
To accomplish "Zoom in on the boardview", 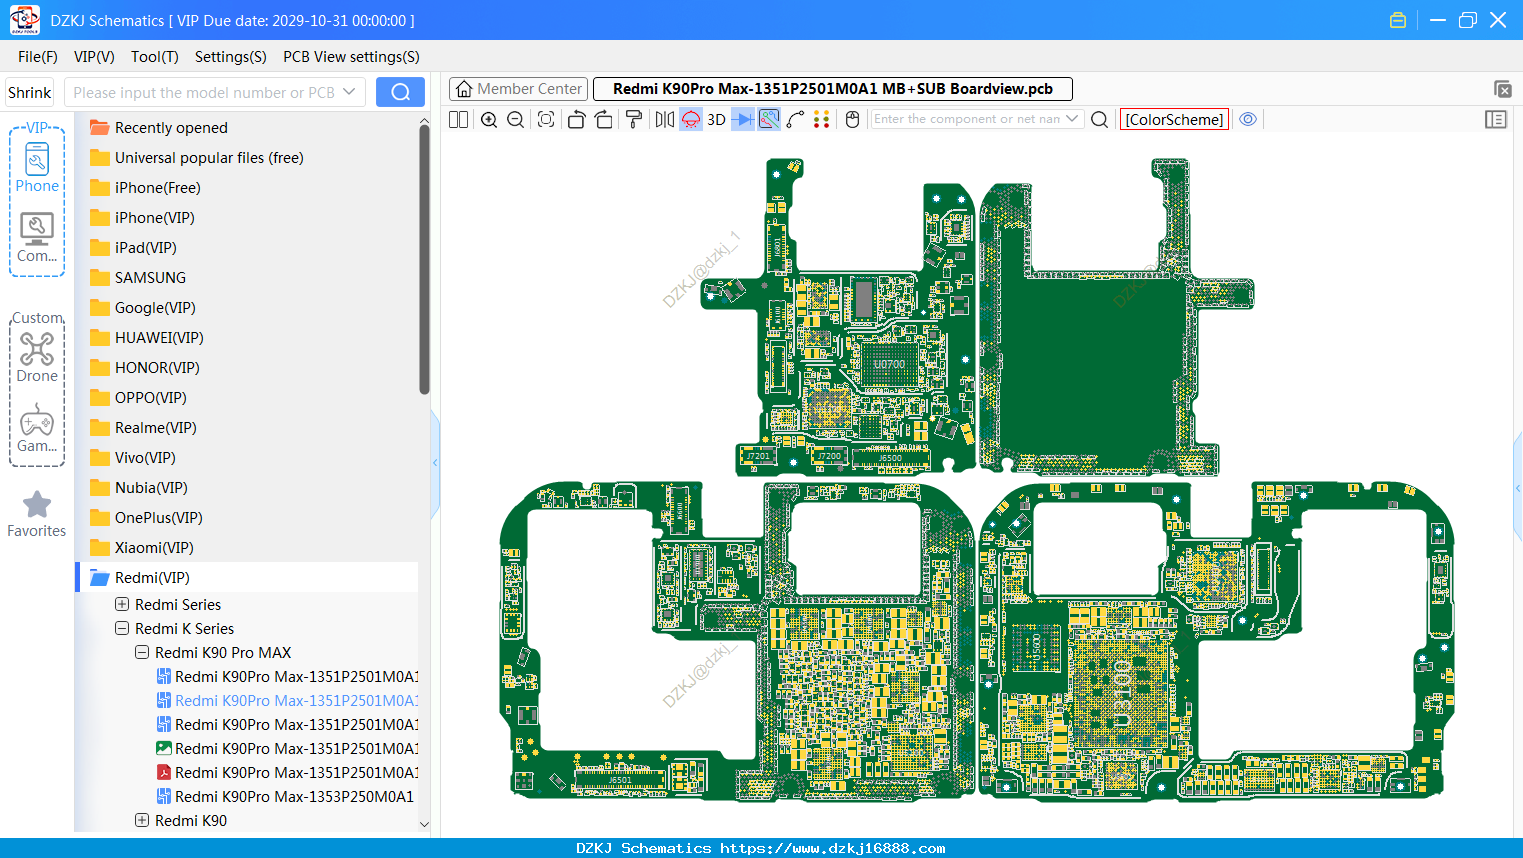I will click(x=489, y=119).
